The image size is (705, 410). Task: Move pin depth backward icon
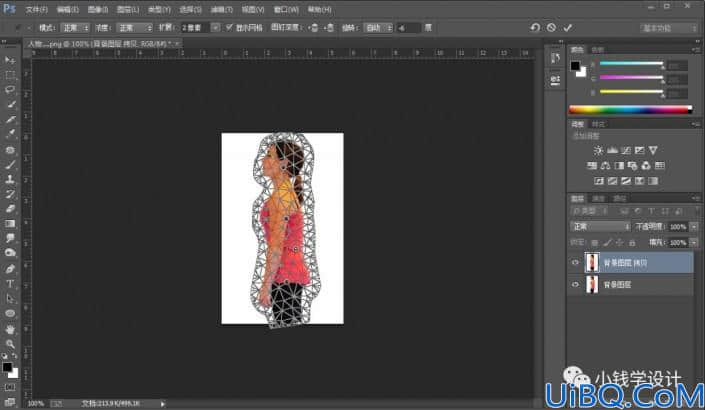pos(329,27)
